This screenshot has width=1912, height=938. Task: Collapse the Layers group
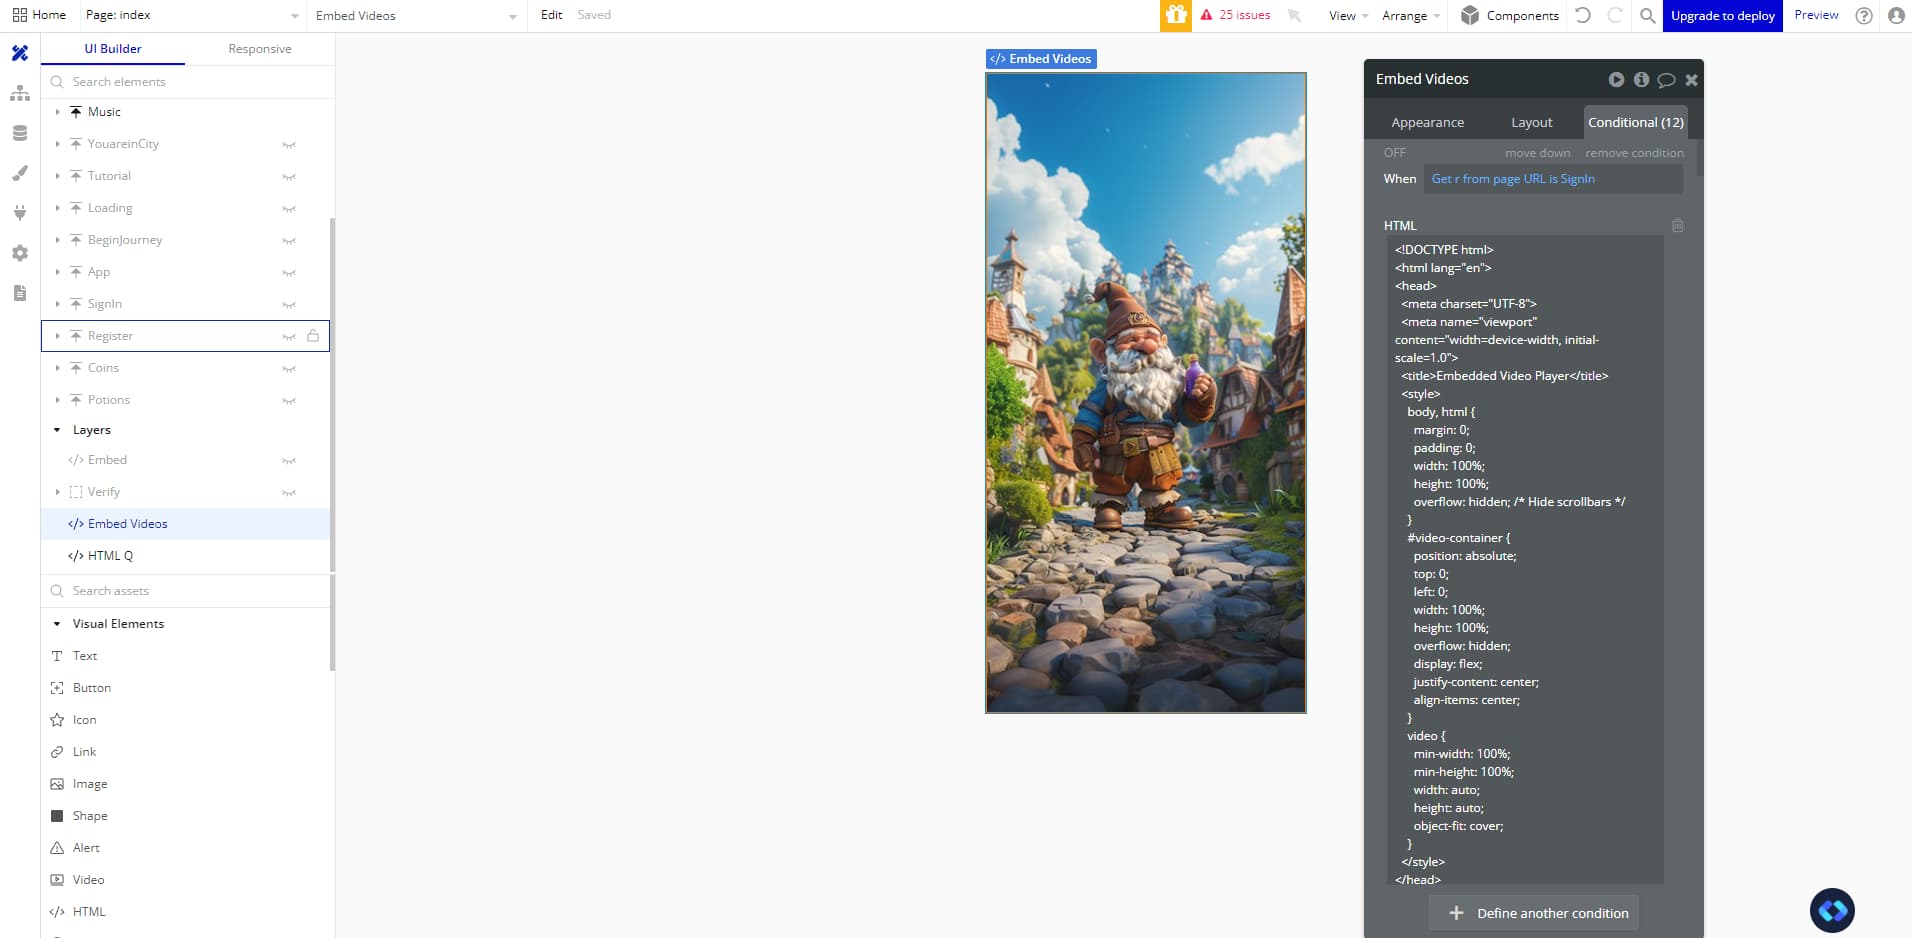pyautogui.click(x=57, y=430)
